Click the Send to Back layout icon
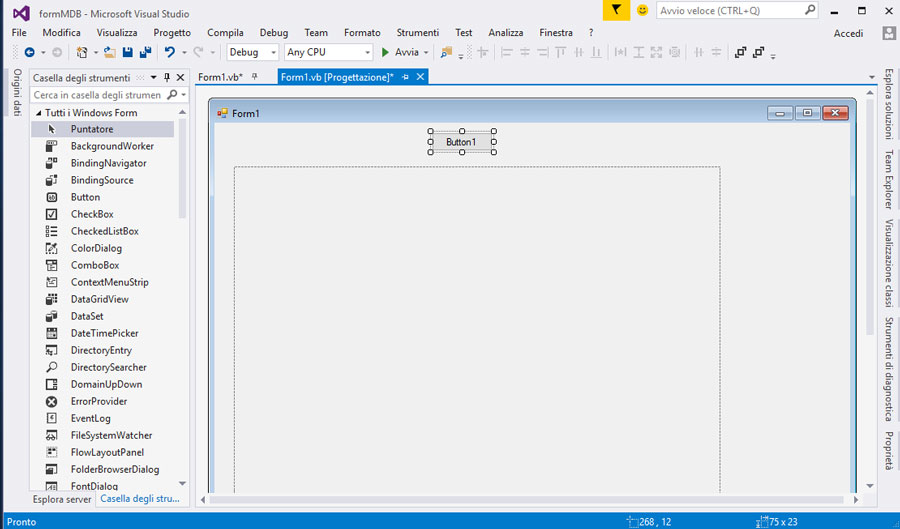 coord(758,52)
